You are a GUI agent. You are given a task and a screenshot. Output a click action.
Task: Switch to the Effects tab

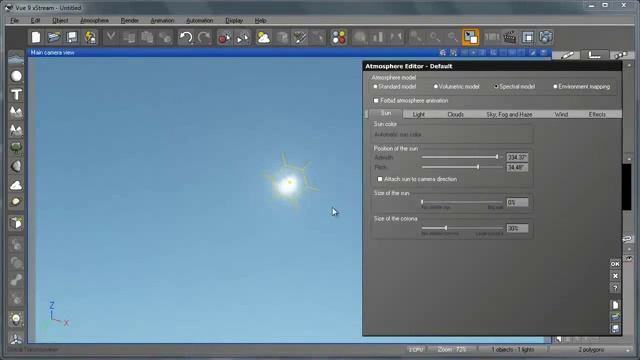tap(597, 114)
